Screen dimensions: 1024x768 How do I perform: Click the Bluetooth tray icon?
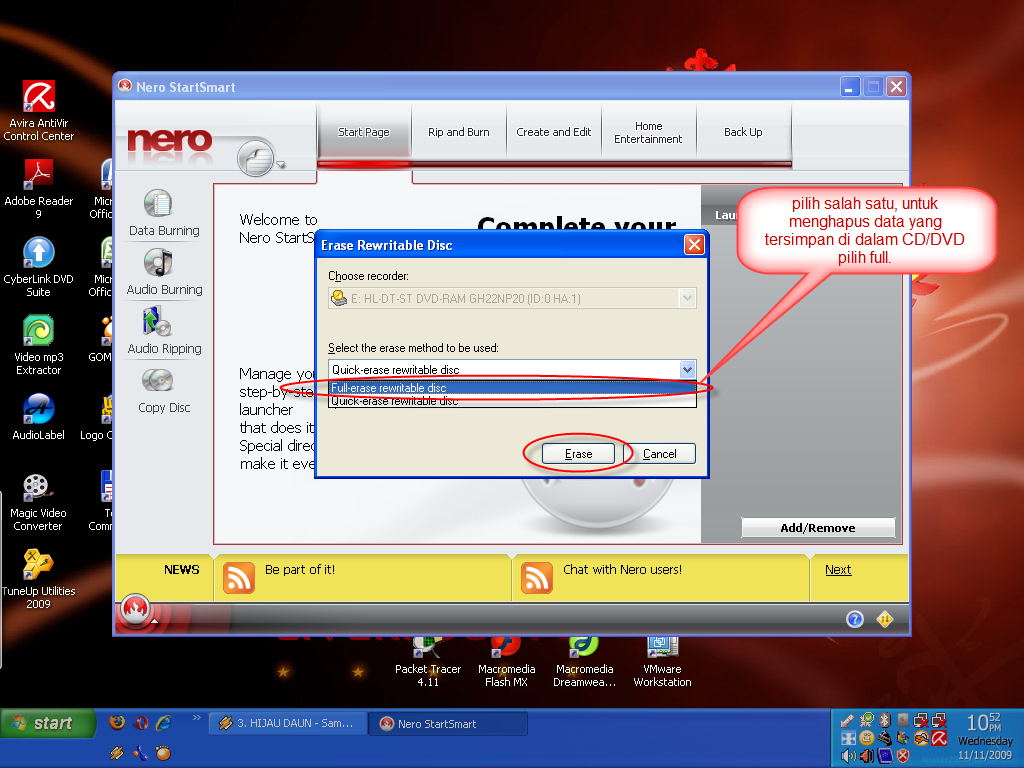885,720
